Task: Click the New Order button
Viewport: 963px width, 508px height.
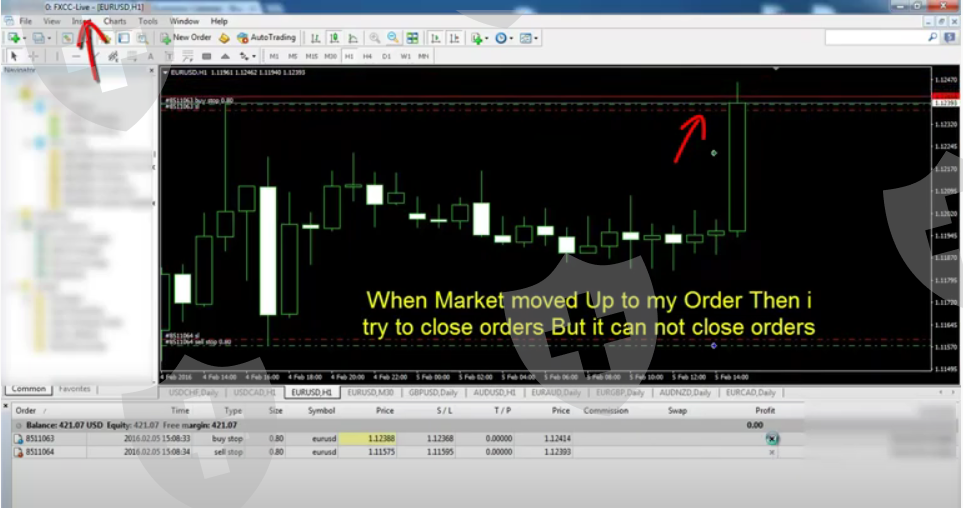Action: [x=185, y=37]
